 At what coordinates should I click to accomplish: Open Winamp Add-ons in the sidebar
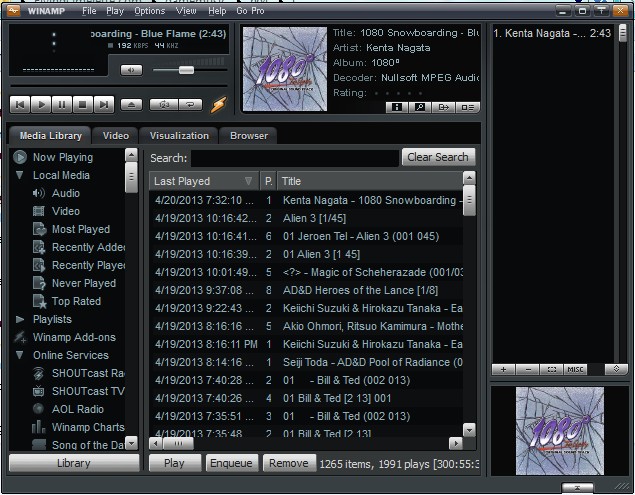point(74,337)
